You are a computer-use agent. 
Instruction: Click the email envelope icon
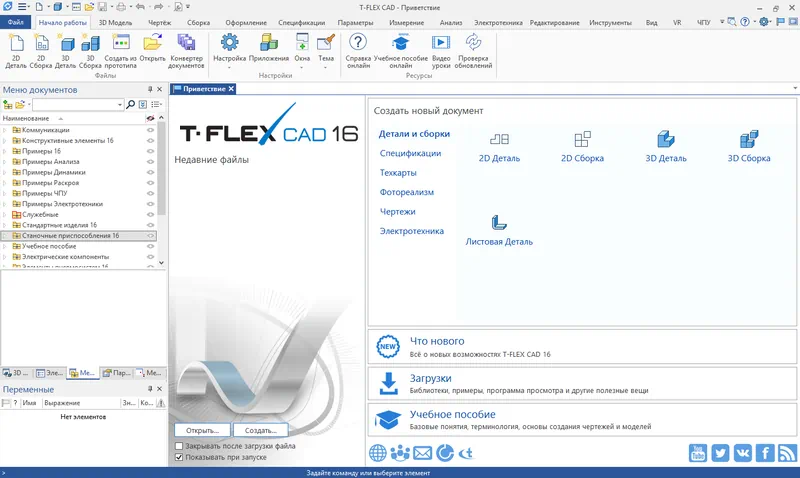(422, 453)
